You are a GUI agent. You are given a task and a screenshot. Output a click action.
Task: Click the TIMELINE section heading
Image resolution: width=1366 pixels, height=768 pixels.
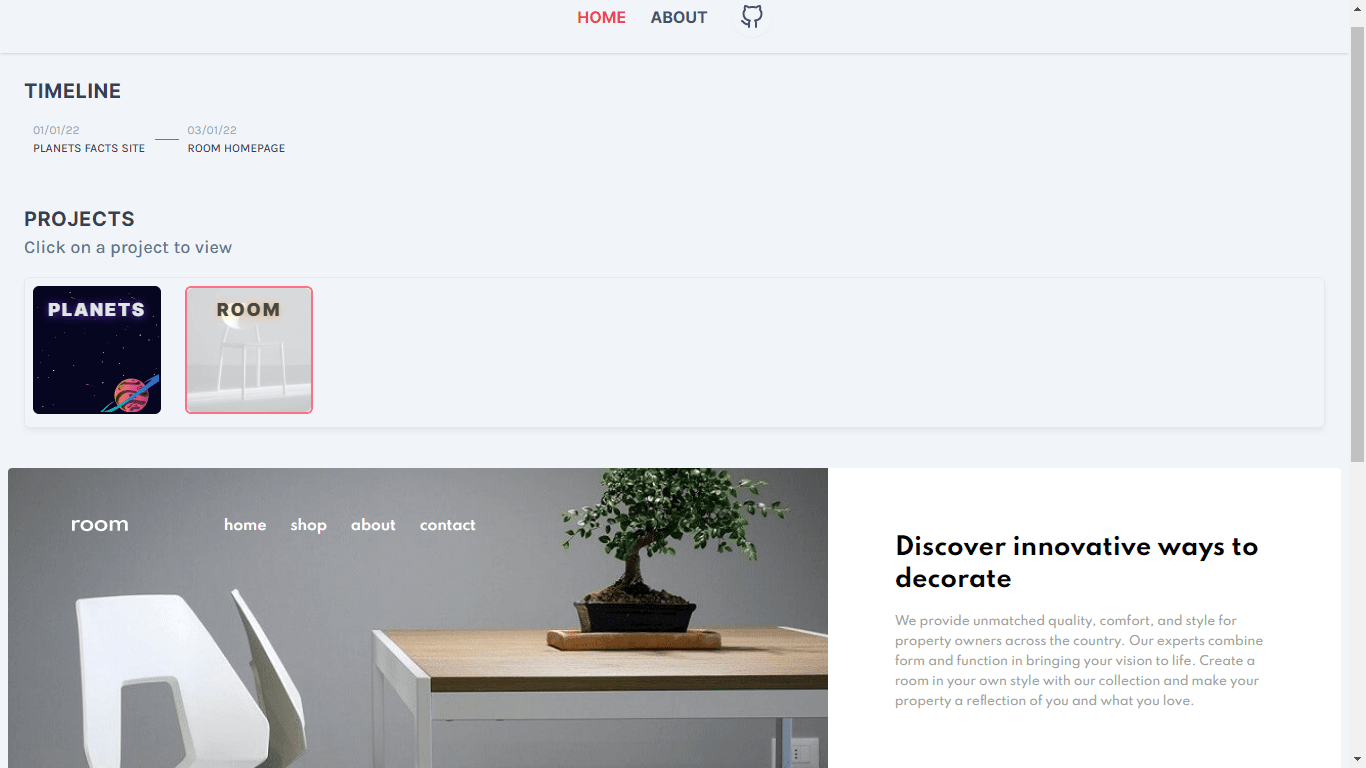coord(72,91)
